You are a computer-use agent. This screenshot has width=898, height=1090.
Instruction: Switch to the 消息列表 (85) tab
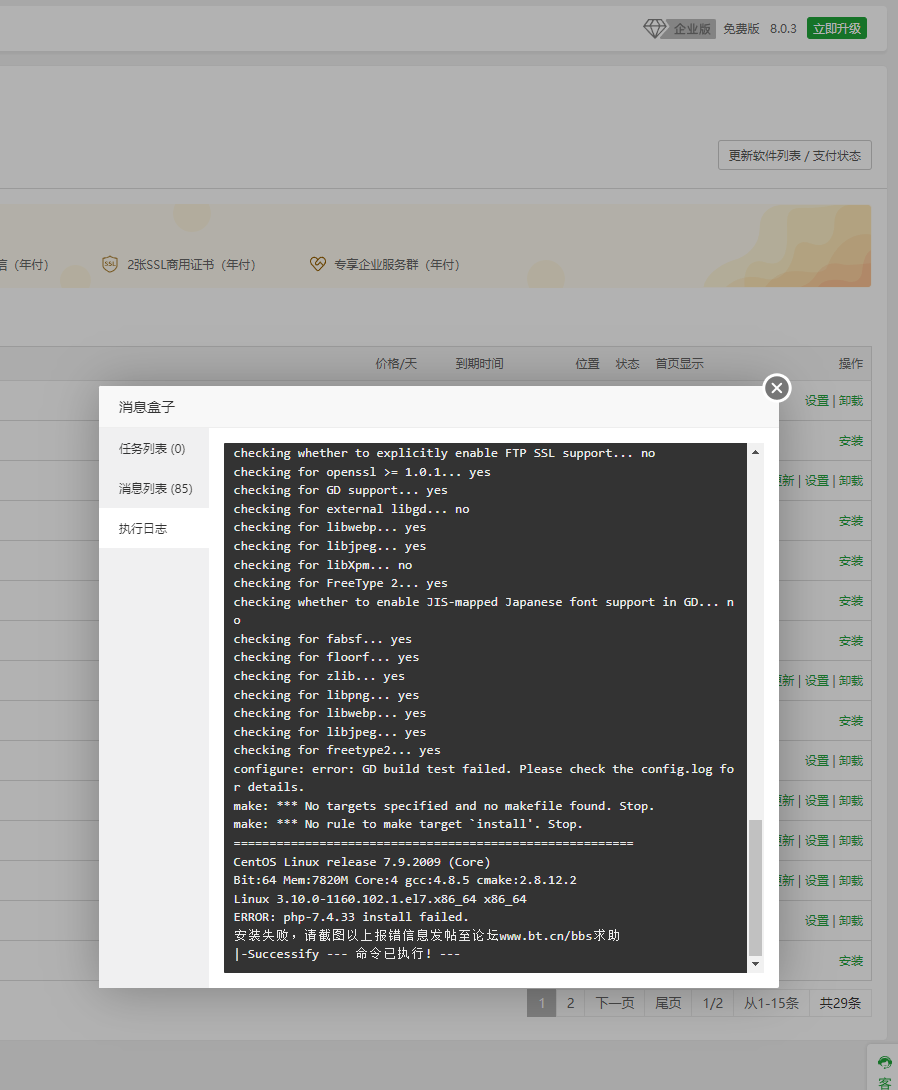[154, 489]
